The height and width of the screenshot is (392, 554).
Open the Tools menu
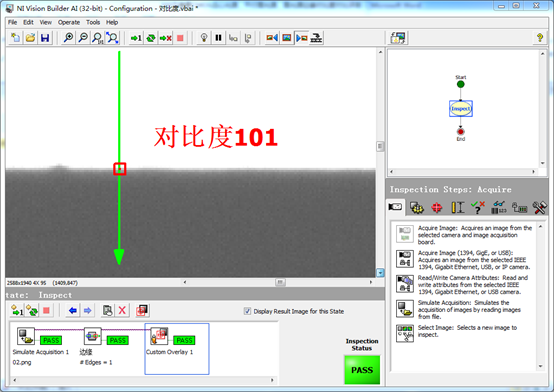(93, 22)
